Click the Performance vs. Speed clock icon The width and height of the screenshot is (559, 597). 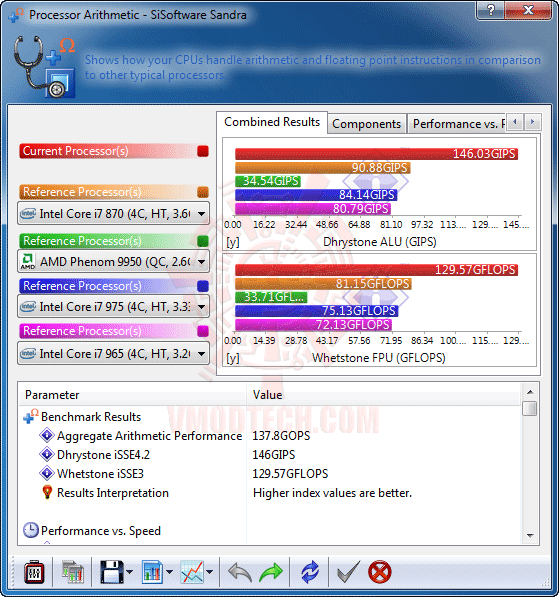(31, 530)
